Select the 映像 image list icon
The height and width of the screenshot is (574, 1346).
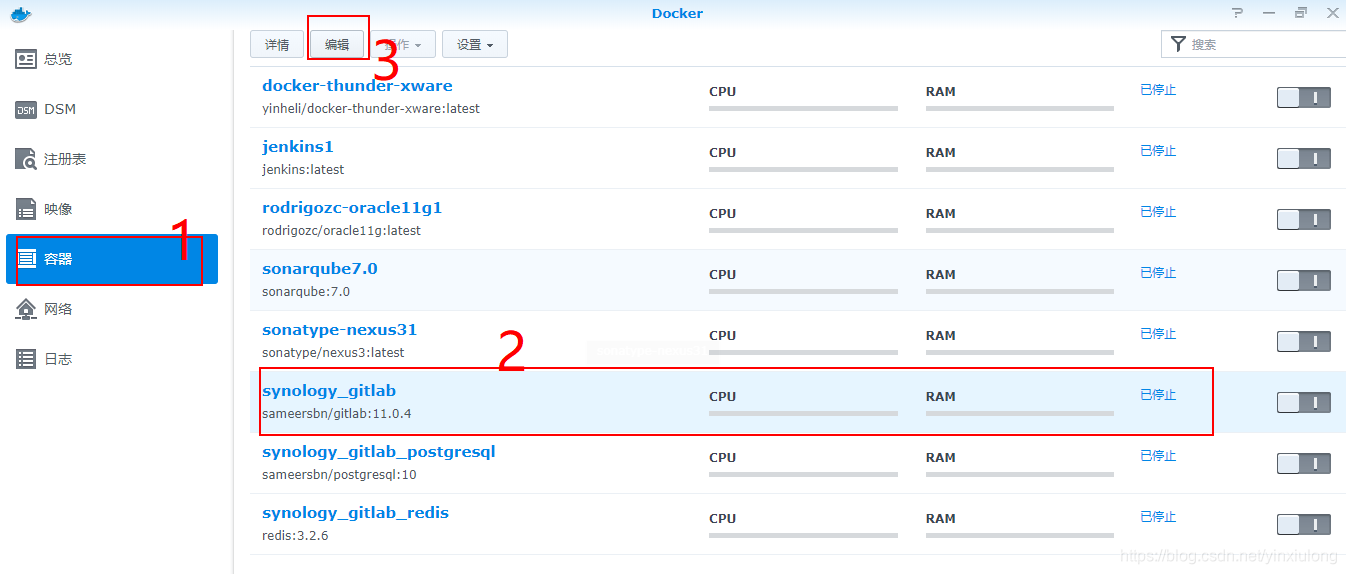(x=26, y=209)
